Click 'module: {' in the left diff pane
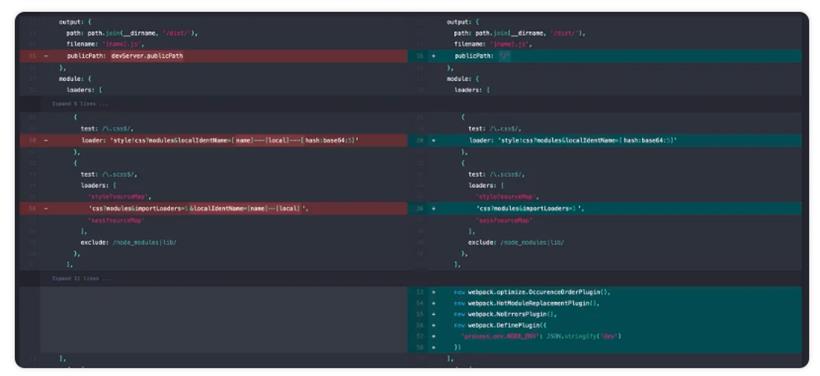Screen dimensions: 820x376 (x=75, y=78)
